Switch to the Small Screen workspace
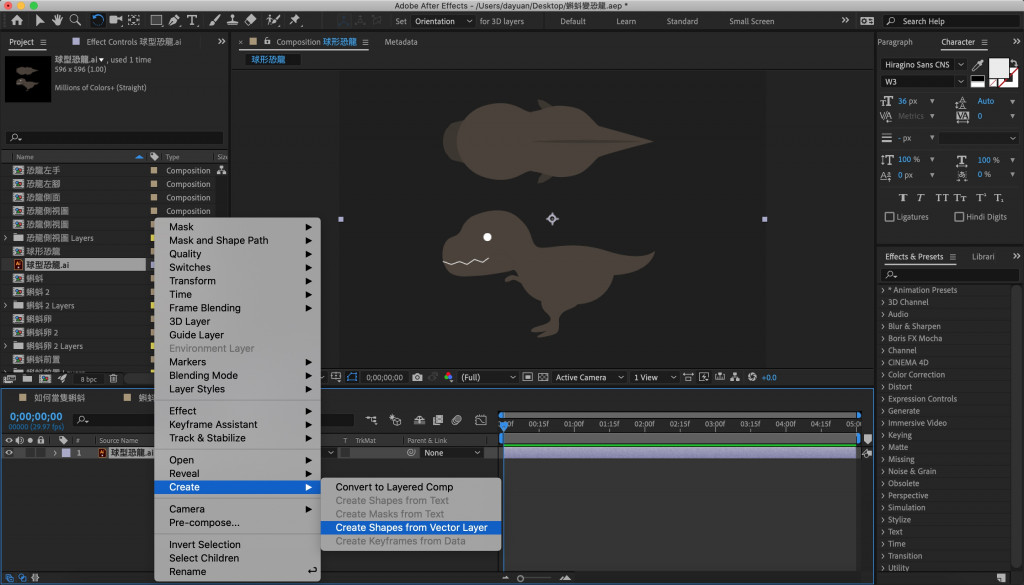 click(751, 21)
